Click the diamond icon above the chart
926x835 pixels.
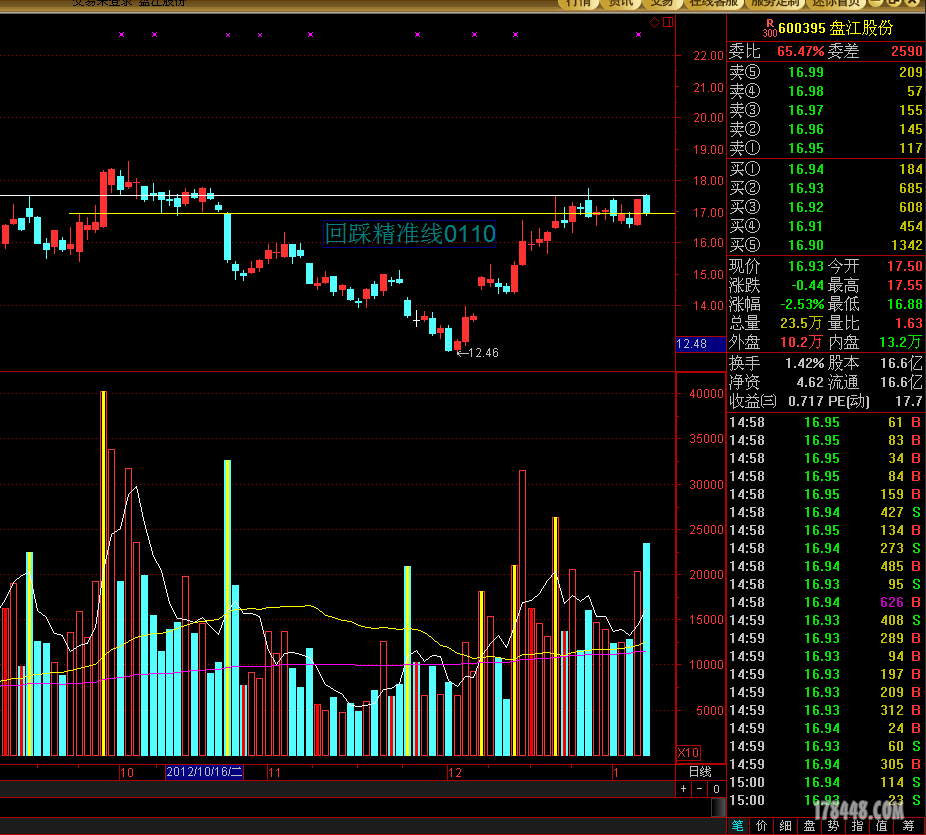coord(654,21)
